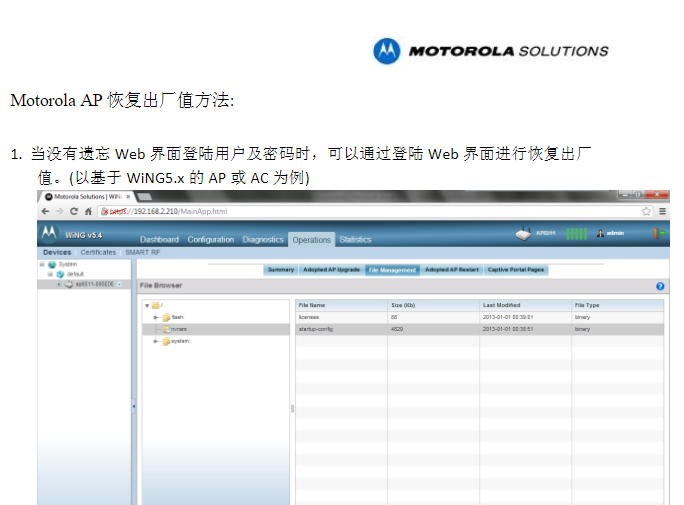Open a new browser tab
Screen dimensions: 684x505
(x=144, y=197)
